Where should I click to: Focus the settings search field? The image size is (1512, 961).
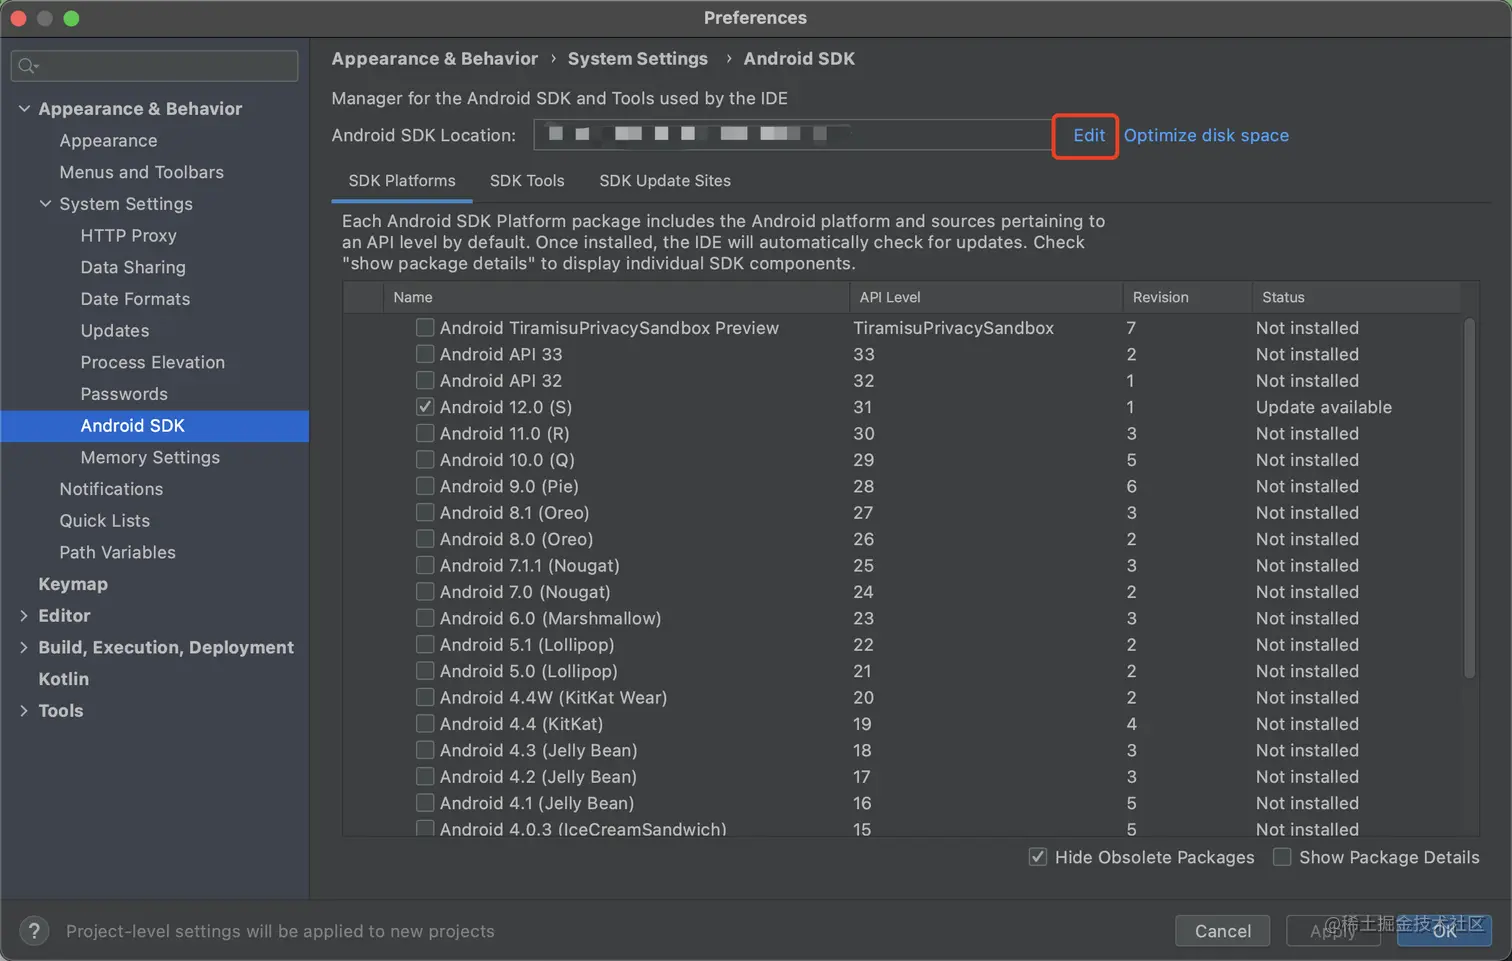[165, 66]
